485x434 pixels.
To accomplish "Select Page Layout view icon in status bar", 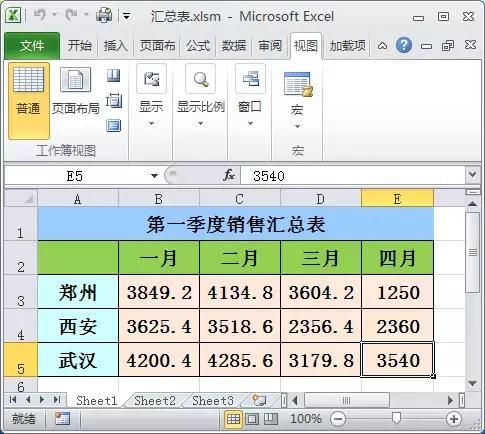I will point(252,419).
